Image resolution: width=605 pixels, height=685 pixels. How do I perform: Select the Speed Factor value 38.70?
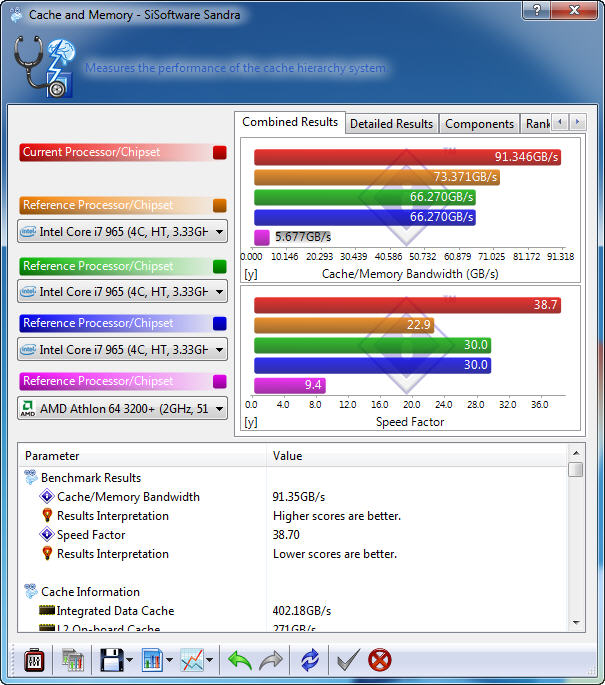point(286,535)
